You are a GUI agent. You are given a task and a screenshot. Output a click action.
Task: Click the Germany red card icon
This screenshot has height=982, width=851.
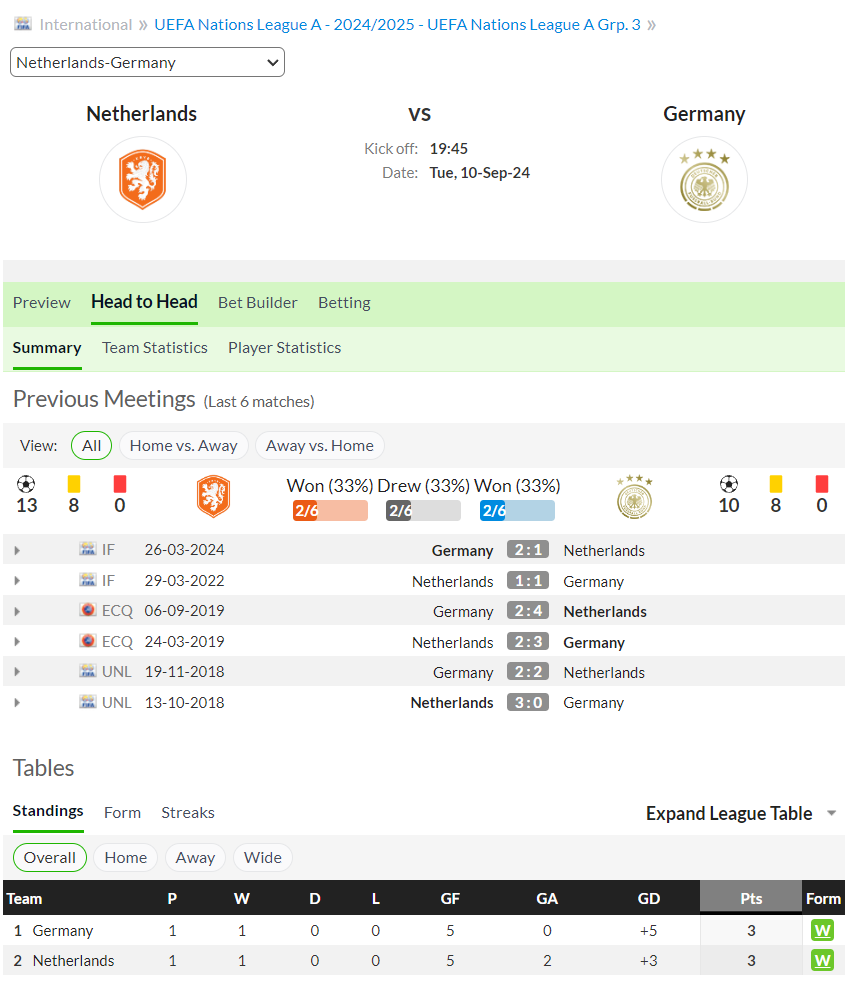click(x=822, y=484)
